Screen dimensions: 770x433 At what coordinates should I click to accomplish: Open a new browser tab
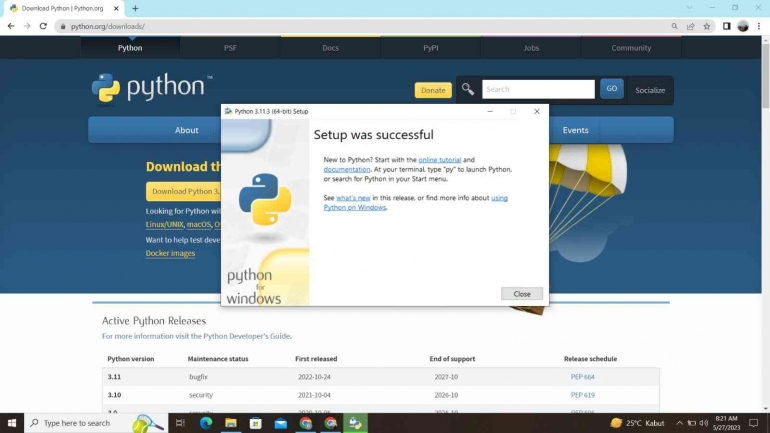pos(135,8)
